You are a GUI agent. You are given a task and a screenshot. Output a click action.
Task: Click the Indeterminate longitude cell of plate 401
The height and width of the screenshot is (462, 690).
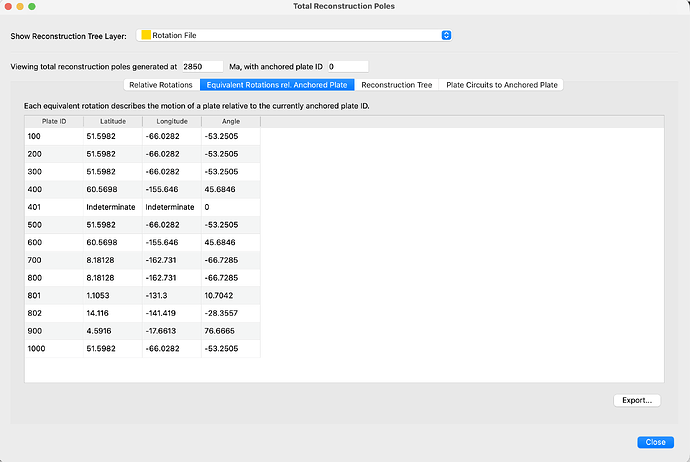point(170,207)
